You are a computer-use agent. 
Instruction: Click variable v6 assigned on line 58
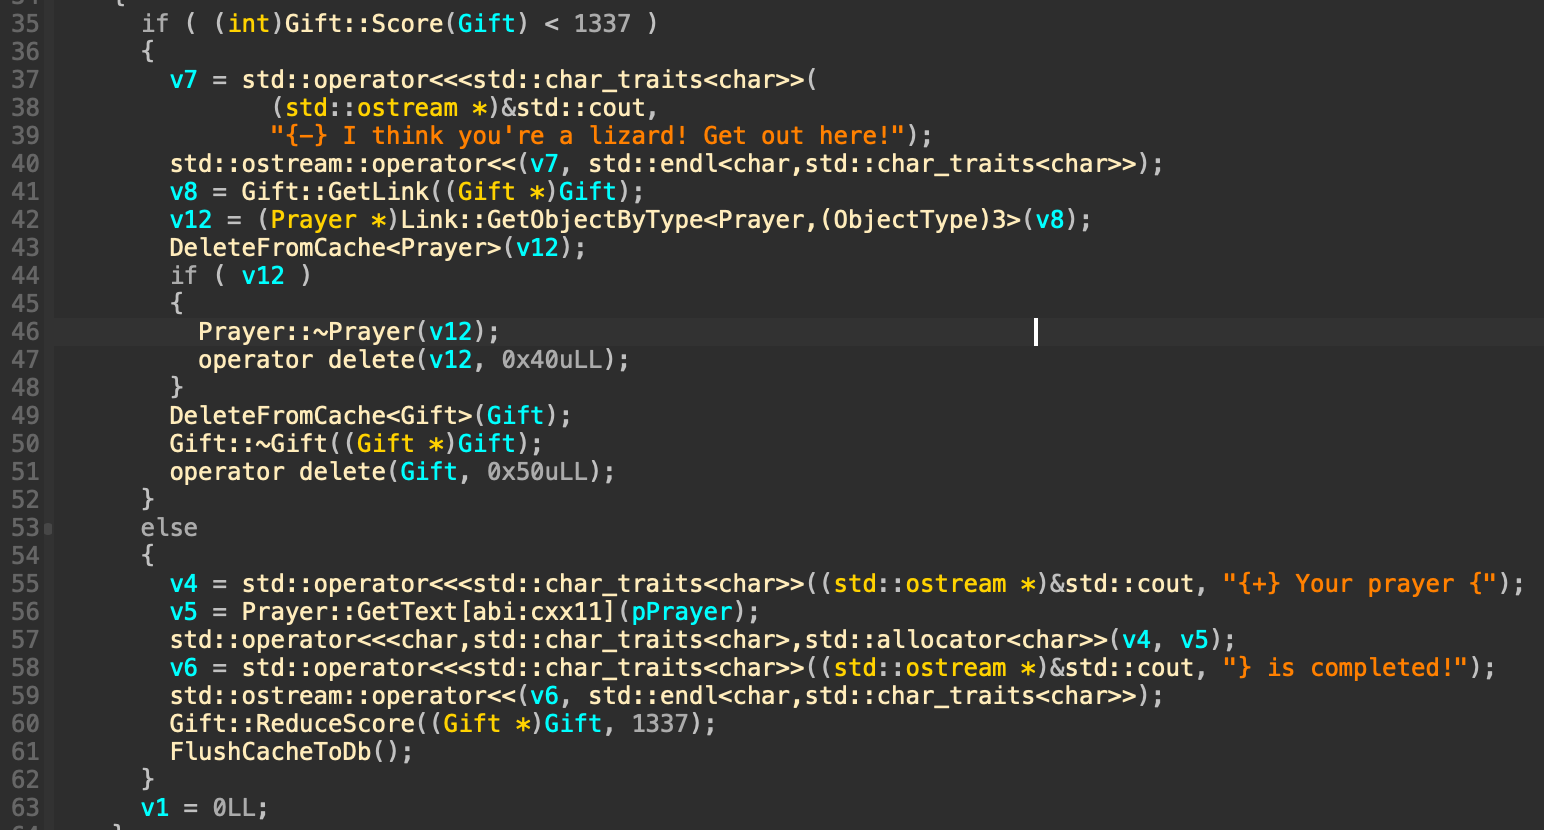pyautogui.click(x=184, y=667)
